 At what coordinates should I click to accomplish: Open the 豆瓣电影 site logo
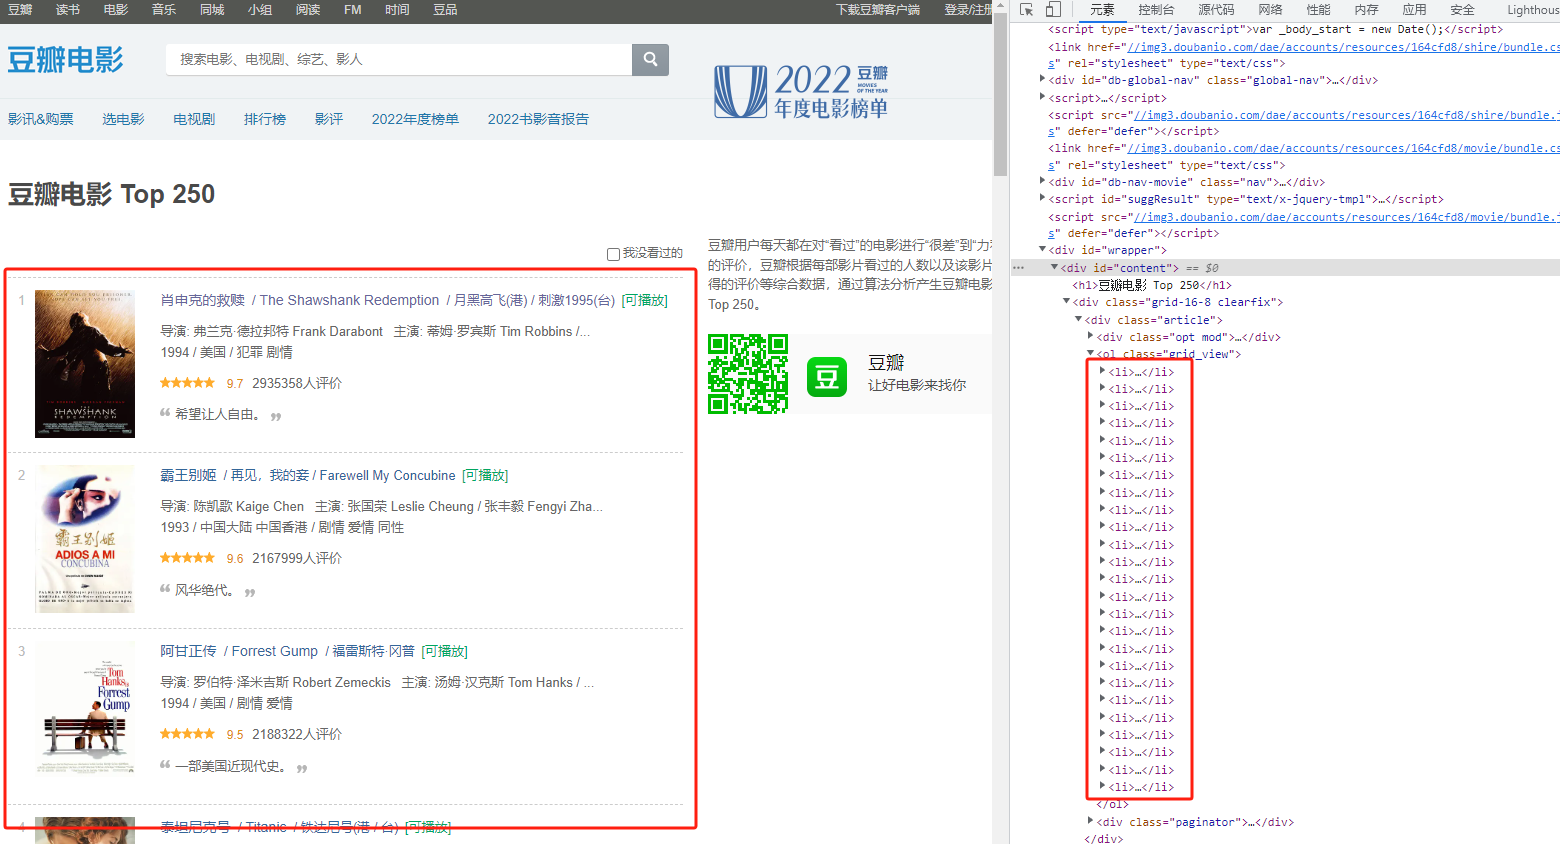pyautogui.click(x=66, y=60)
